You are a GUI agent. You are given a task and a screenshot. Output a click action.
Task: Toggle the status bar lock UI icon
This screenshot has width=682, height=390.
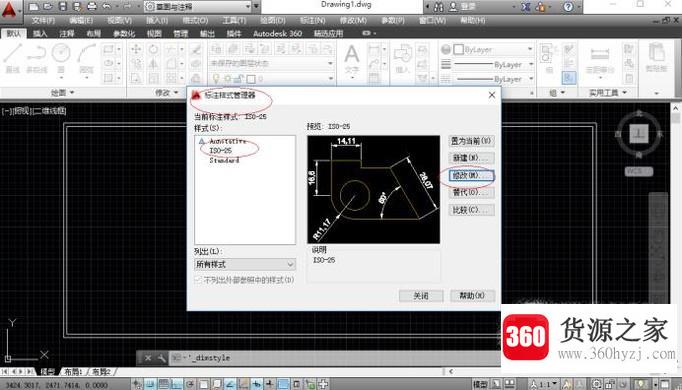(609, 384)
